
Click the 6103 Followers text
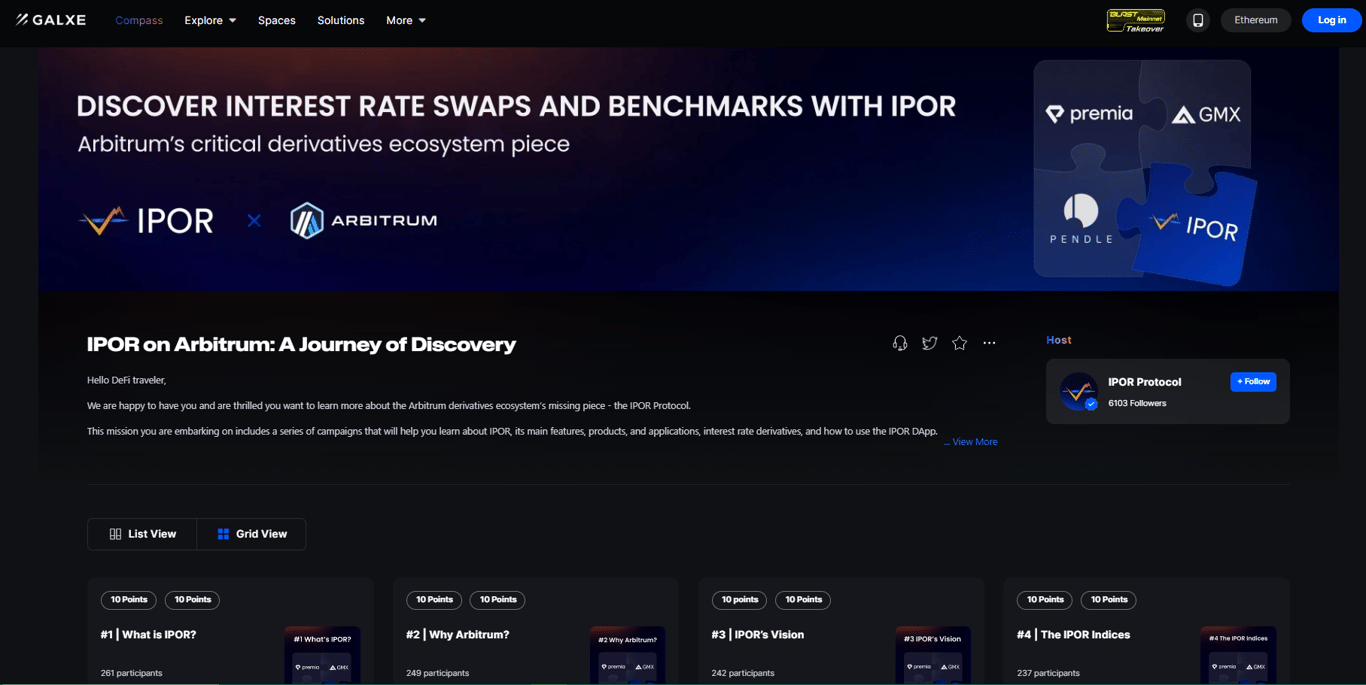[1137, 403]
